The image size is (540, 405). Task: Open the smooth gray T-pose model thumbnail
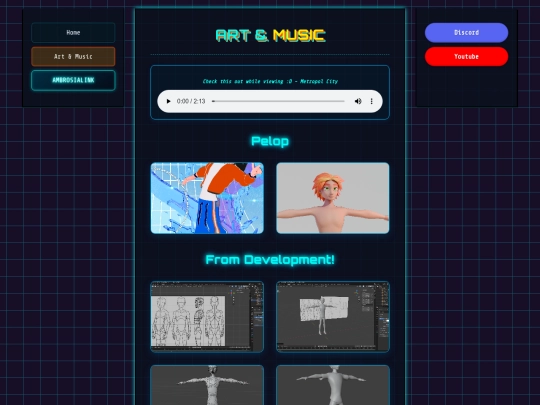(333, 385)
